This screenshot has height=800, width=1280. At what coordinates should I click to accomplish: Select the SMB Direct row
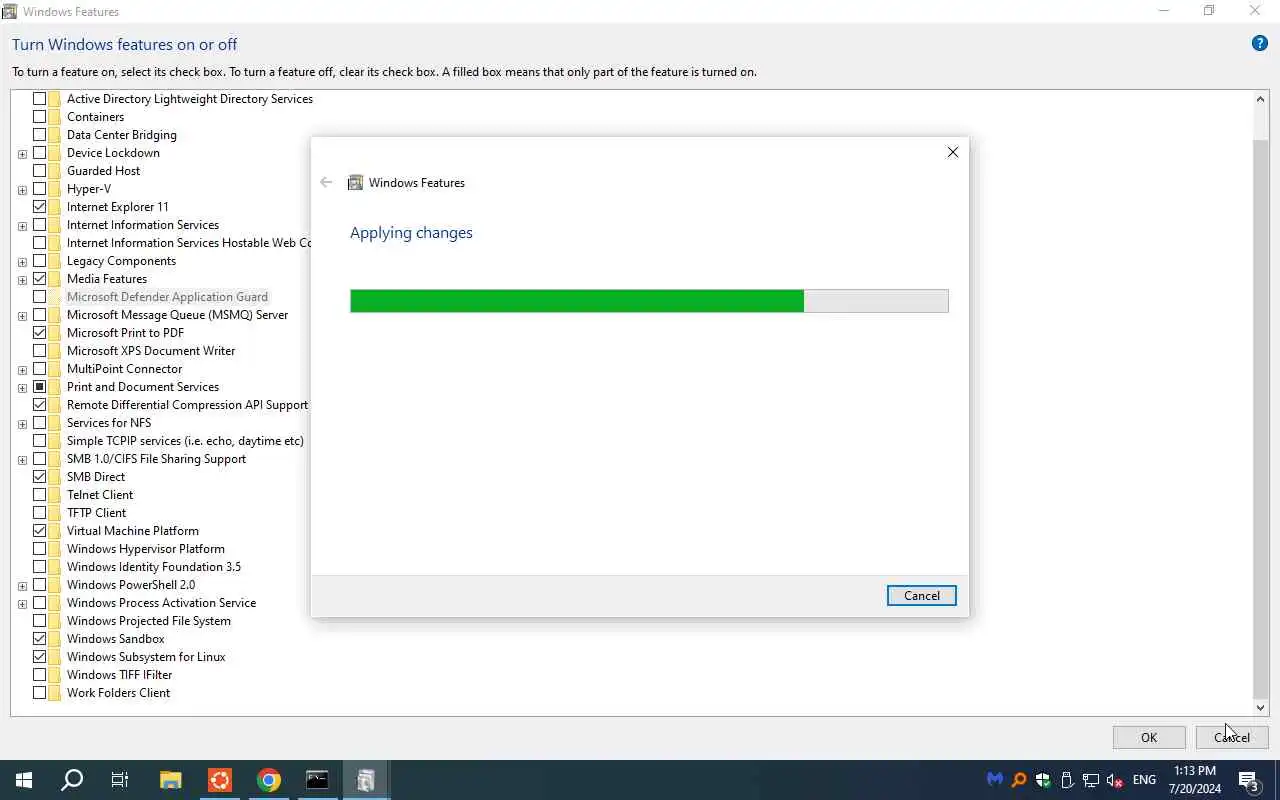(96, 477)
